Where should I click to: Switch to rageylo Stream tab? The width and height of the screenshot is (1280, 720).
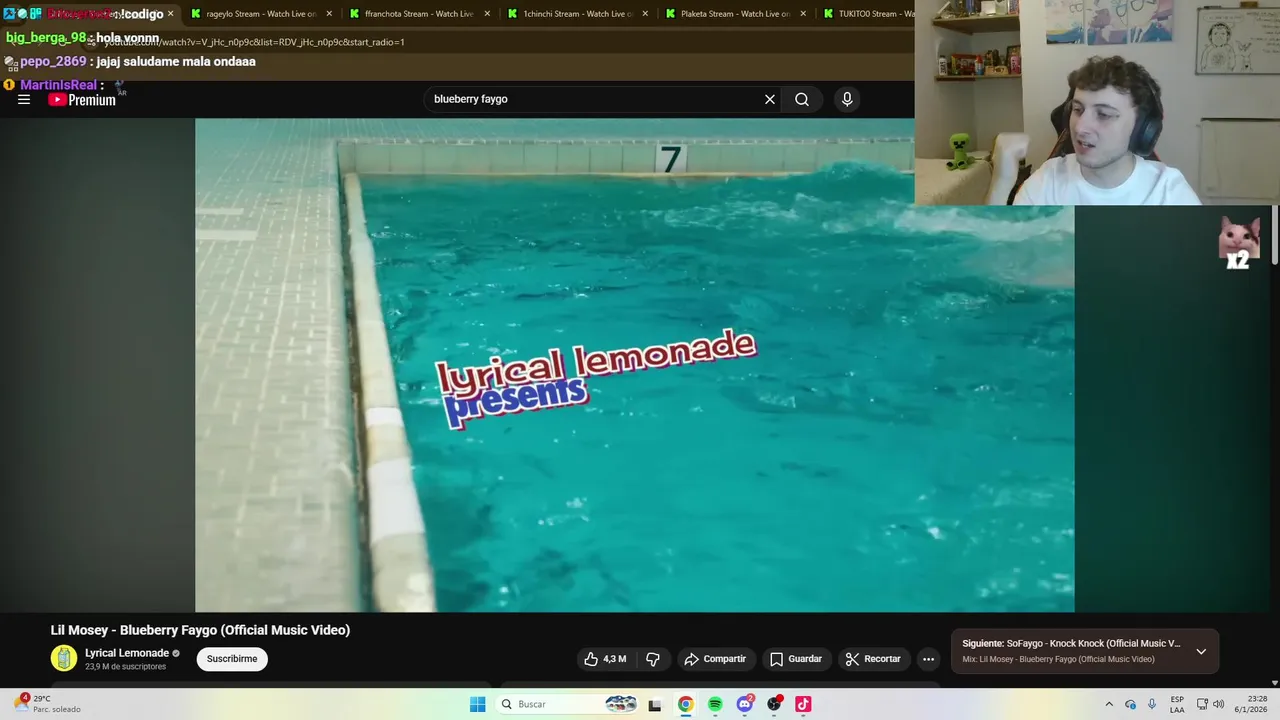(x=260, y=14)
